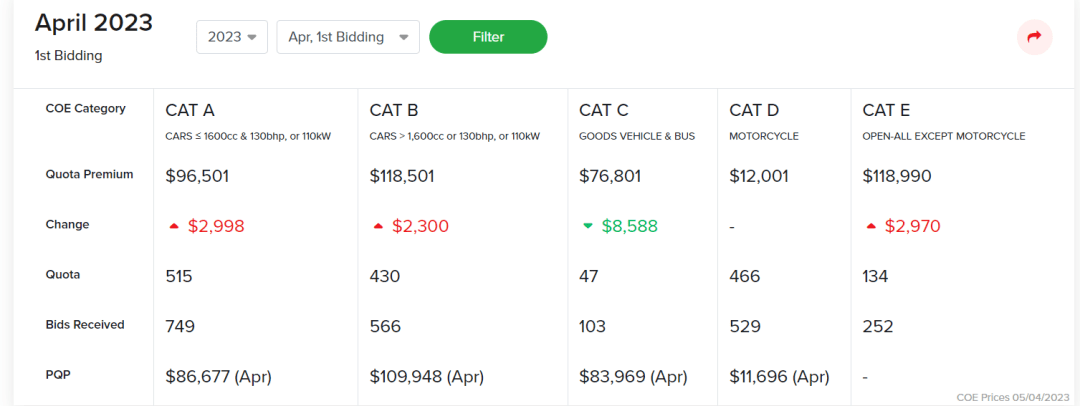Click the April 2023 title

coord(94,23)
